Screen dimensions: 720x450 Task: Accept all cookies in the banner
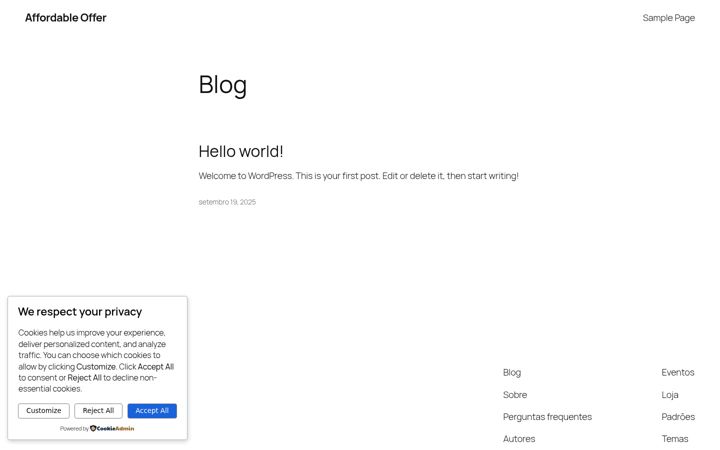[152, 411]
